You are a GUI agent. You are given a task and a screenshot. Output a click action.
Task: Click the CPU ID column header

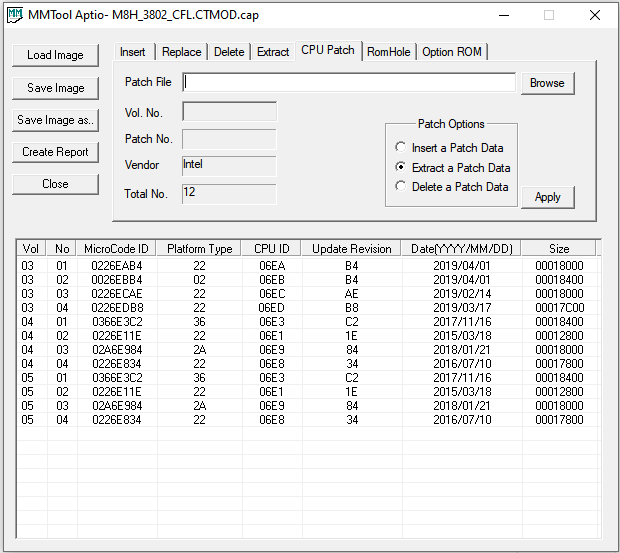[272, 249]
